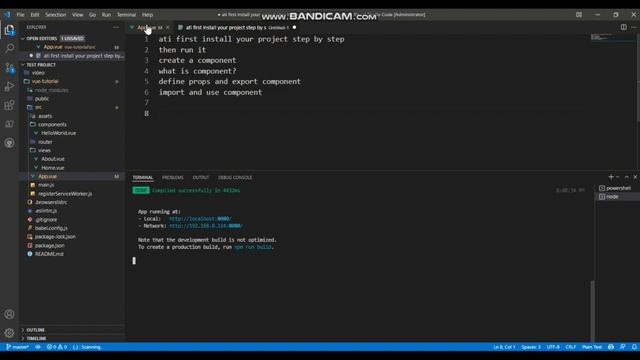
Task: Switch to the App.vue editor tab
Action: point(149,27)
